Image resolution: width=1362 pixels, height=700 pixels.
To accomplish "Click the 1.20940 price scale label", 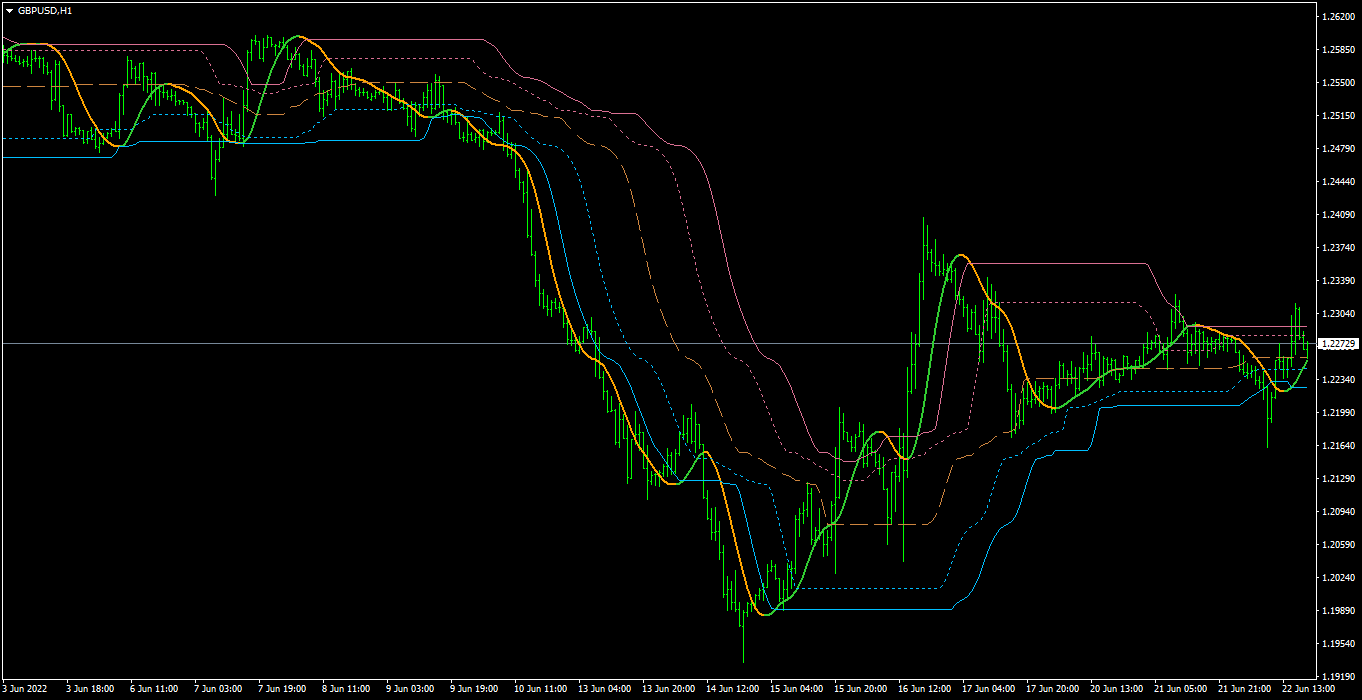I will pyautogui.click(x=1339, y=512).
